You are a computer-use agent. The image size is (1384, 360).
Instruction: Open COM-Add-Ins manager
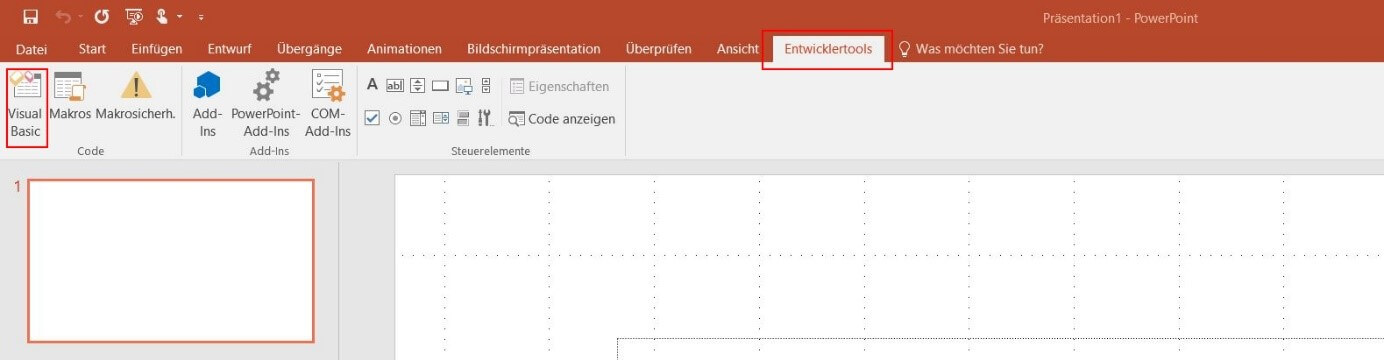328,104
